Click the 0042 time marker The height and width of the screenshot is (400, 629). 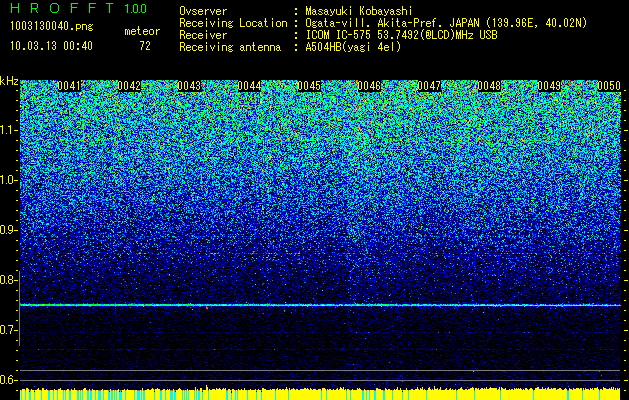tap(129, 86)
